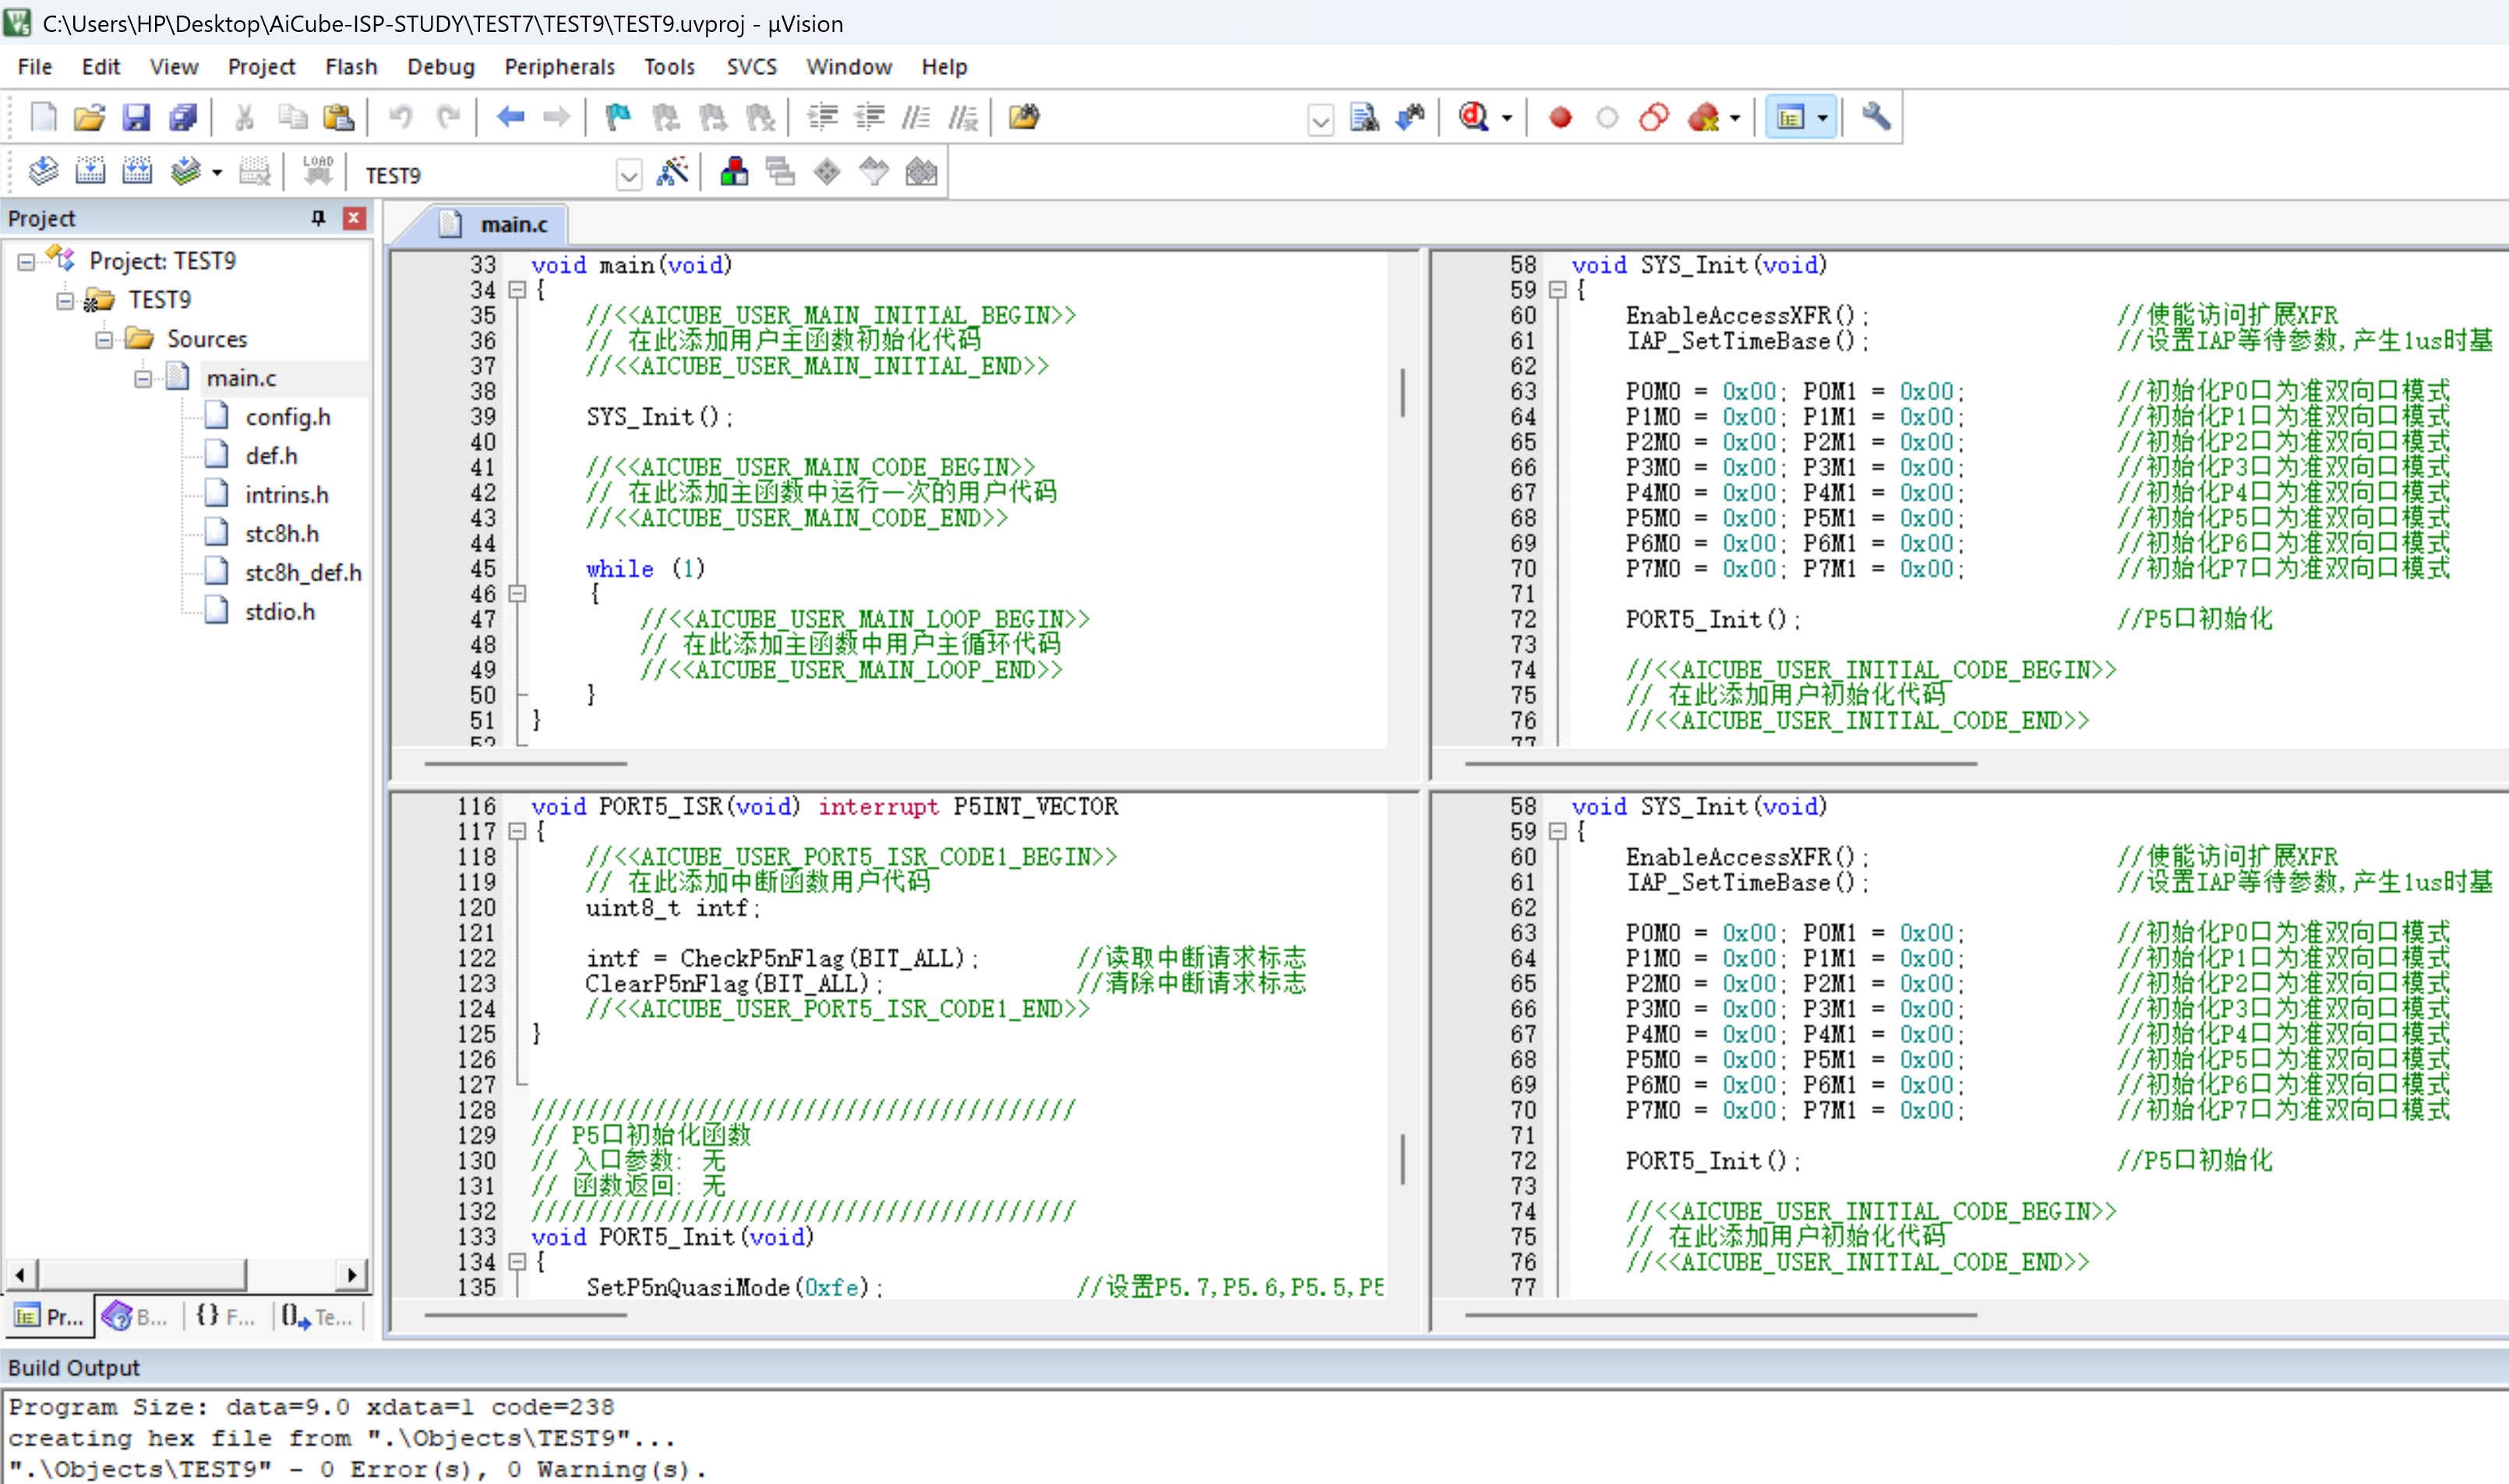Screen dimensions: 2509x1484
Task: Select stdio.h in the project tree
Action: point(279,612)
